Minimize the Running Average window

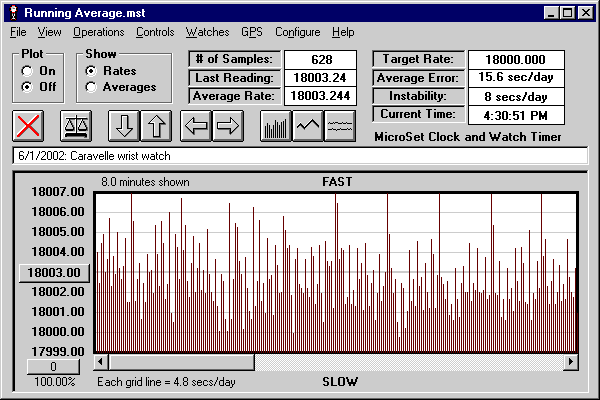click(551, 13)
